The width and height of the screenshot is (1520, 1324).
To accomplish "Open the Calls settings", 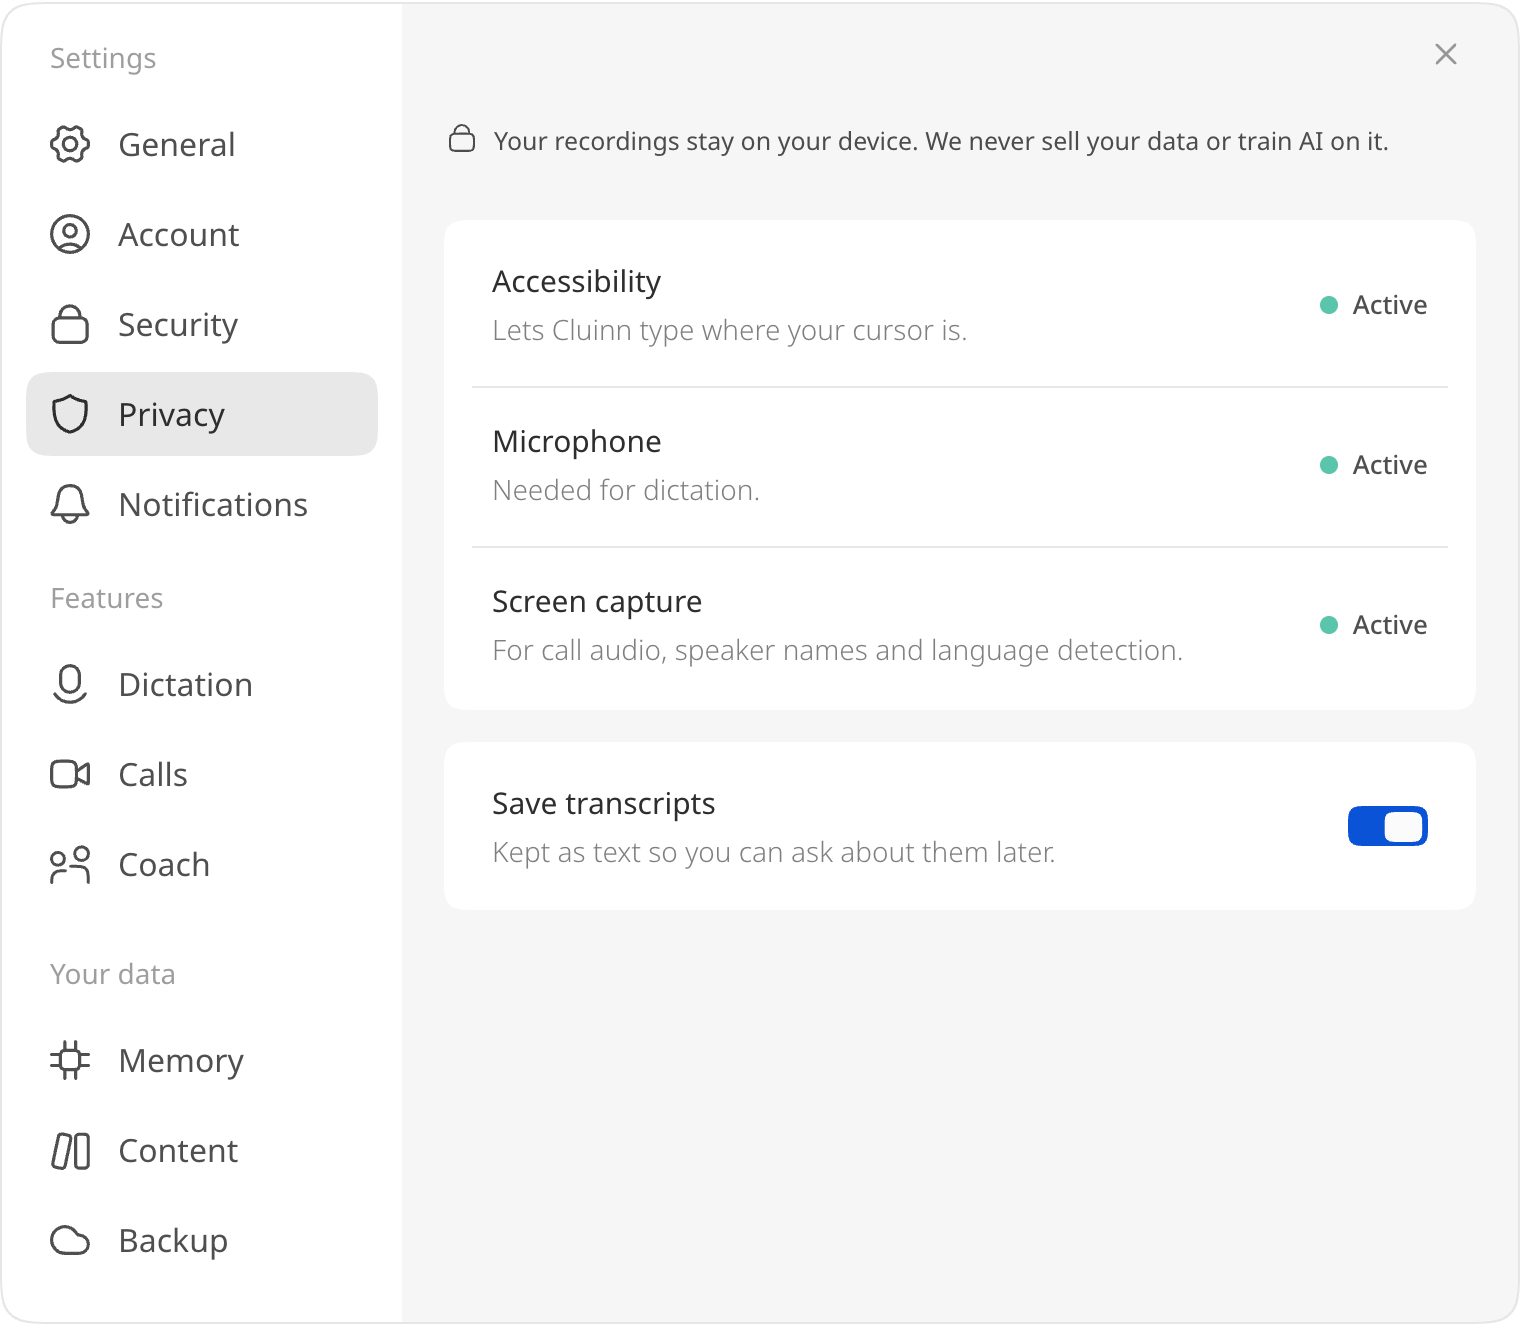I will click(202, 775).
